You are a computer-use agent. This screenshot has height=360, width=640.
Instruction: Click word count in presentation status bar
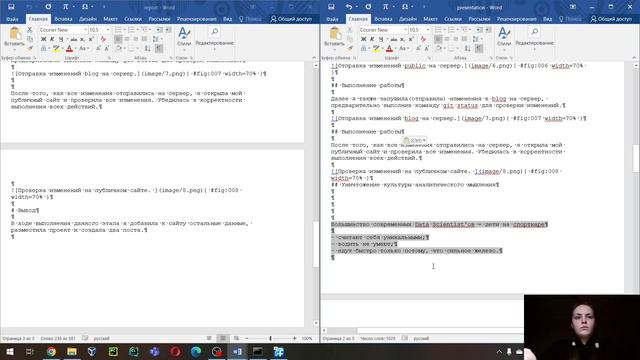pyautogui.click(x=378, y=338)
